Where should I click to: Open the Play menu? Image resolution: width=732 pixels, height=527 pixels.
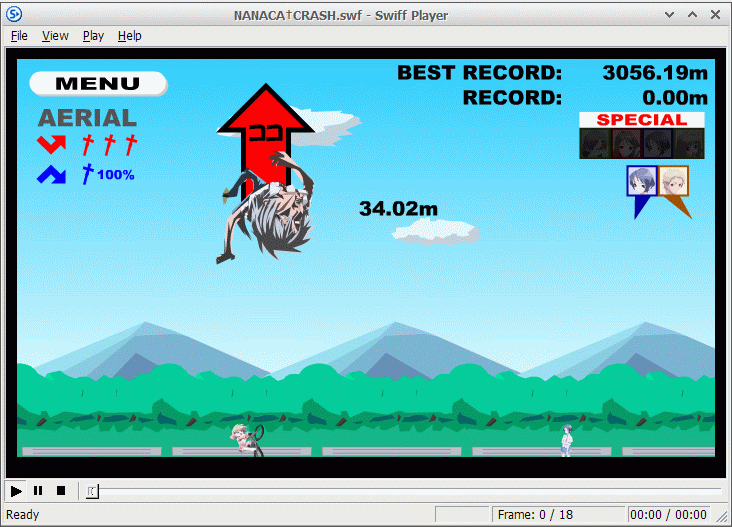[93, 36]
